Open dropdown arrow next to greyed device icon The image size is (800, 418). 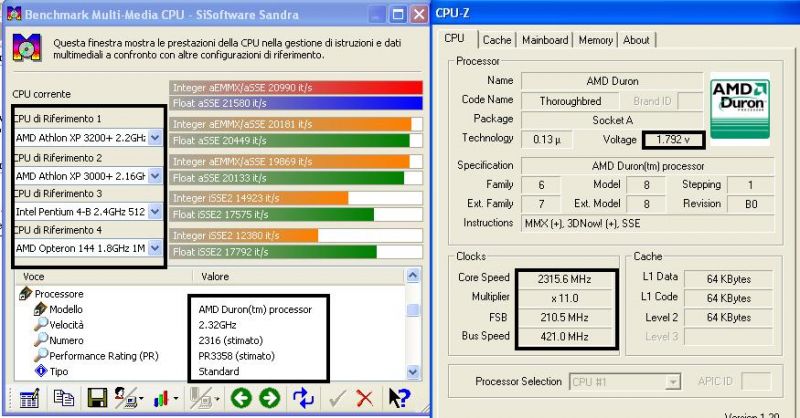tap(218, 399)
